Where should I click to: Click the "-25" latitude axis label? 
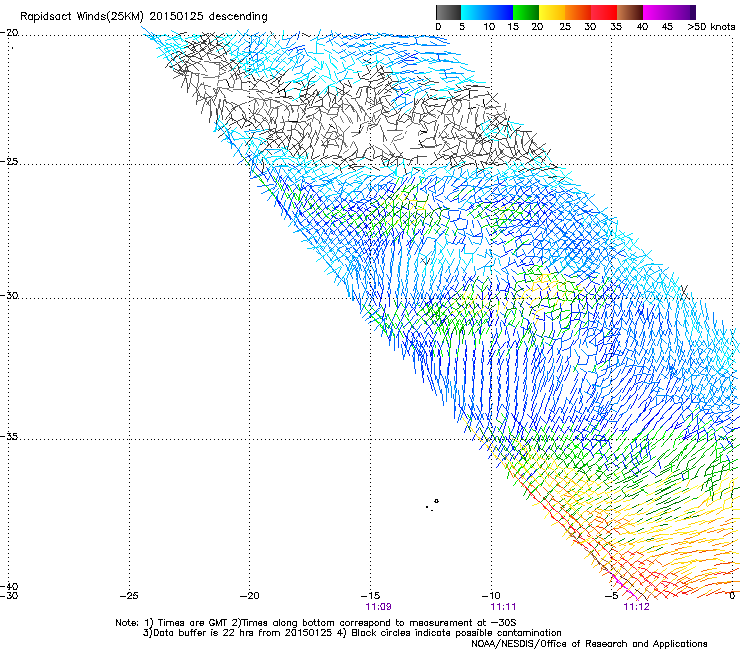(9, 161)
